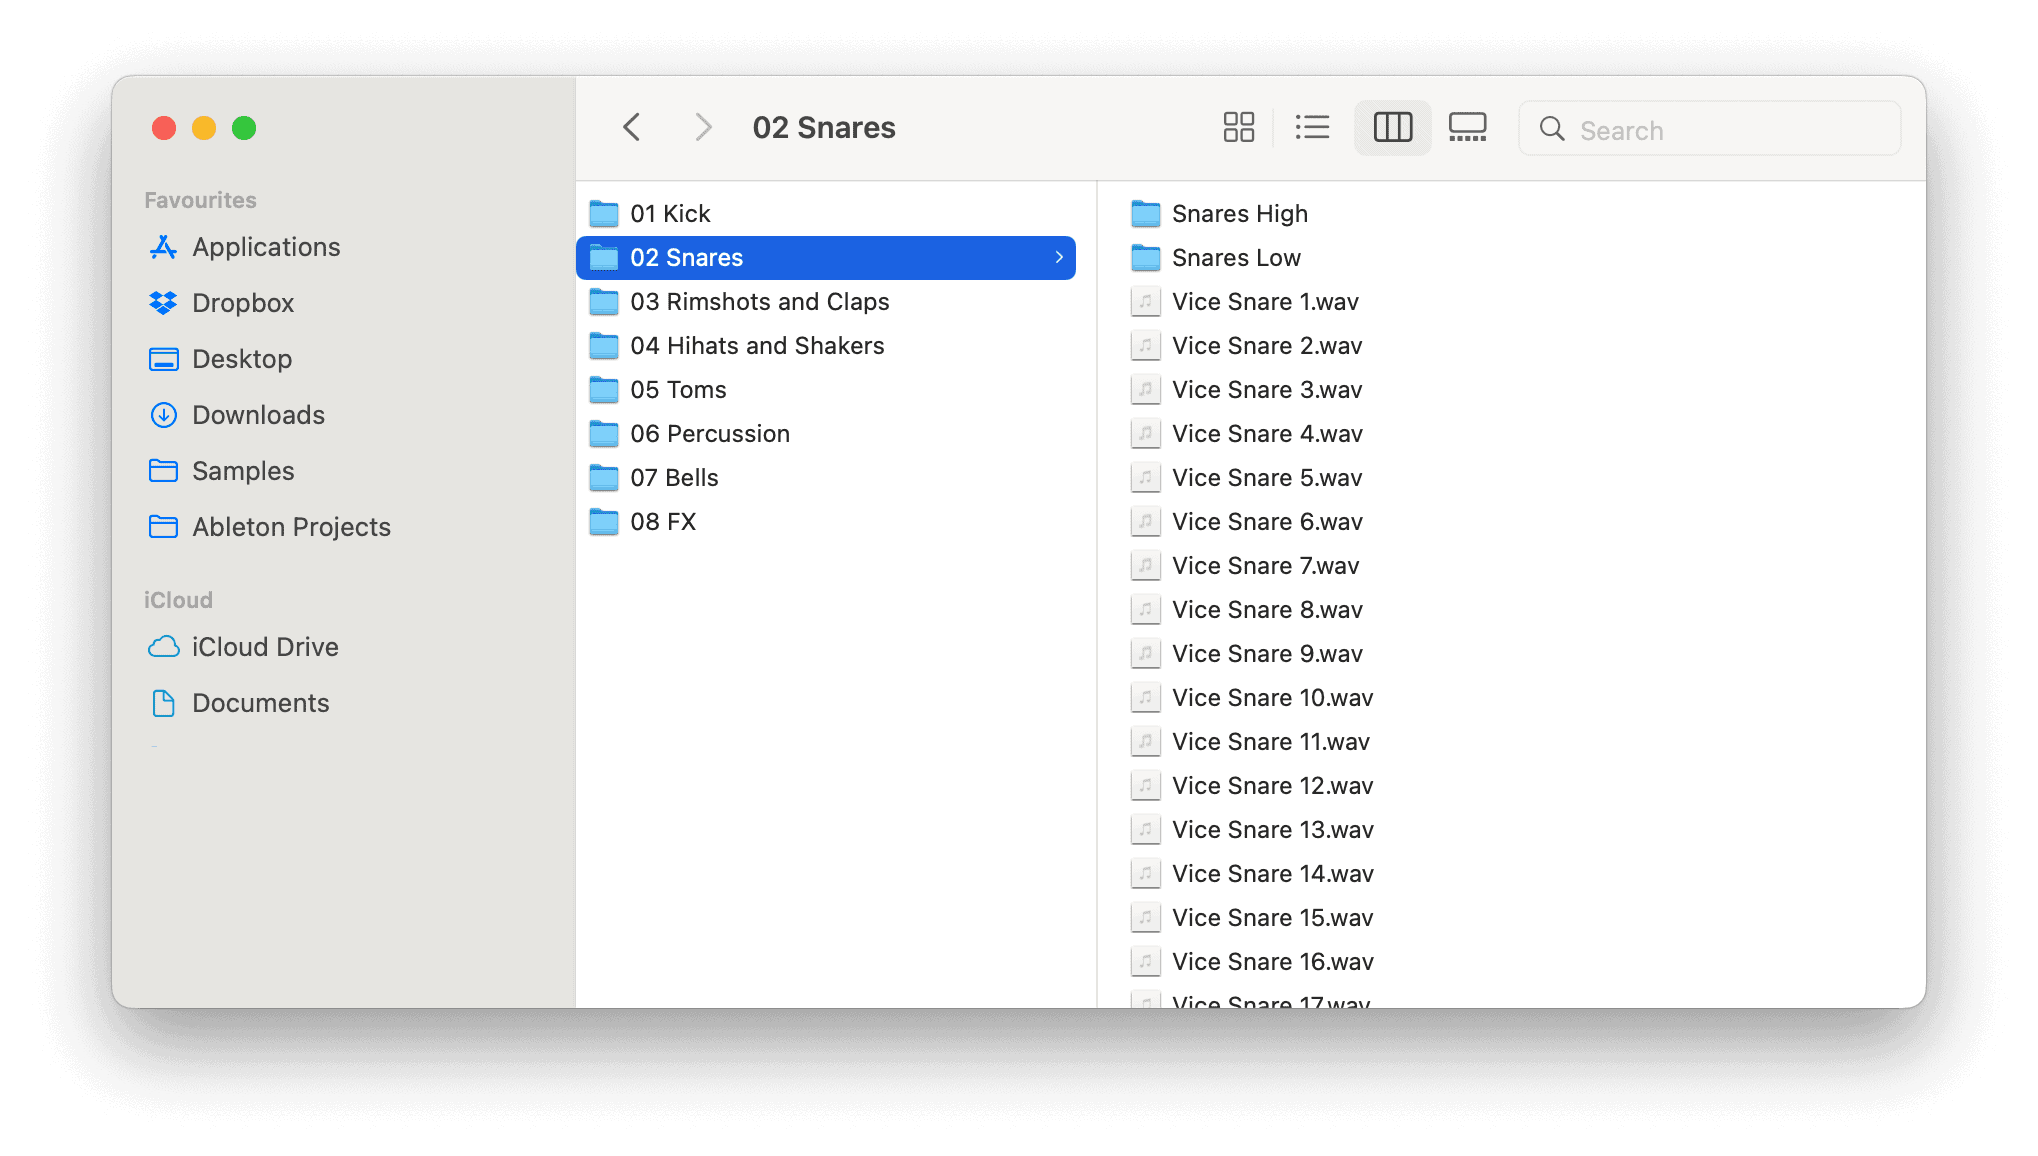Open Applications in the sidebar
This screenshot has width=2038, height=1156.
point(266,247)
